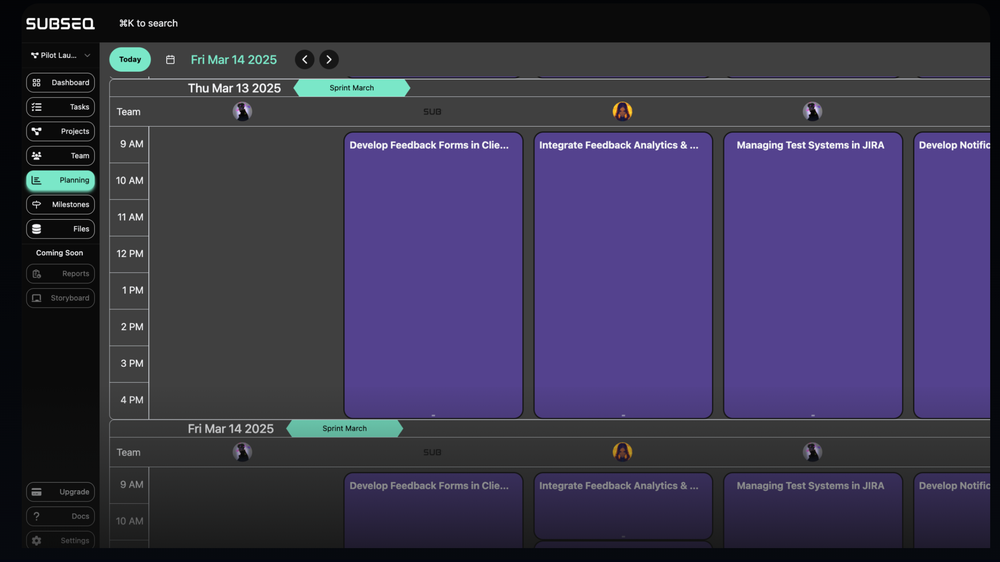
Task: Click the ⌘K to search field
Action: coord(148,23)
